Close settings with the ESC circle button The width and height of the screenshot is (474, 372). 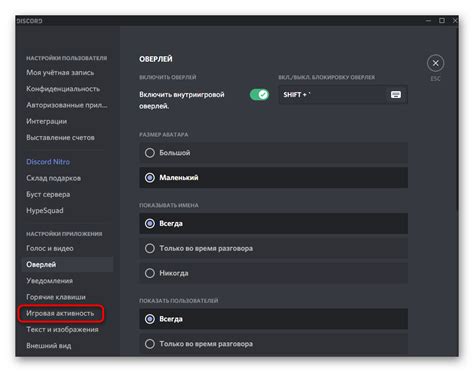pyautogui.click(x=435, y=63)
